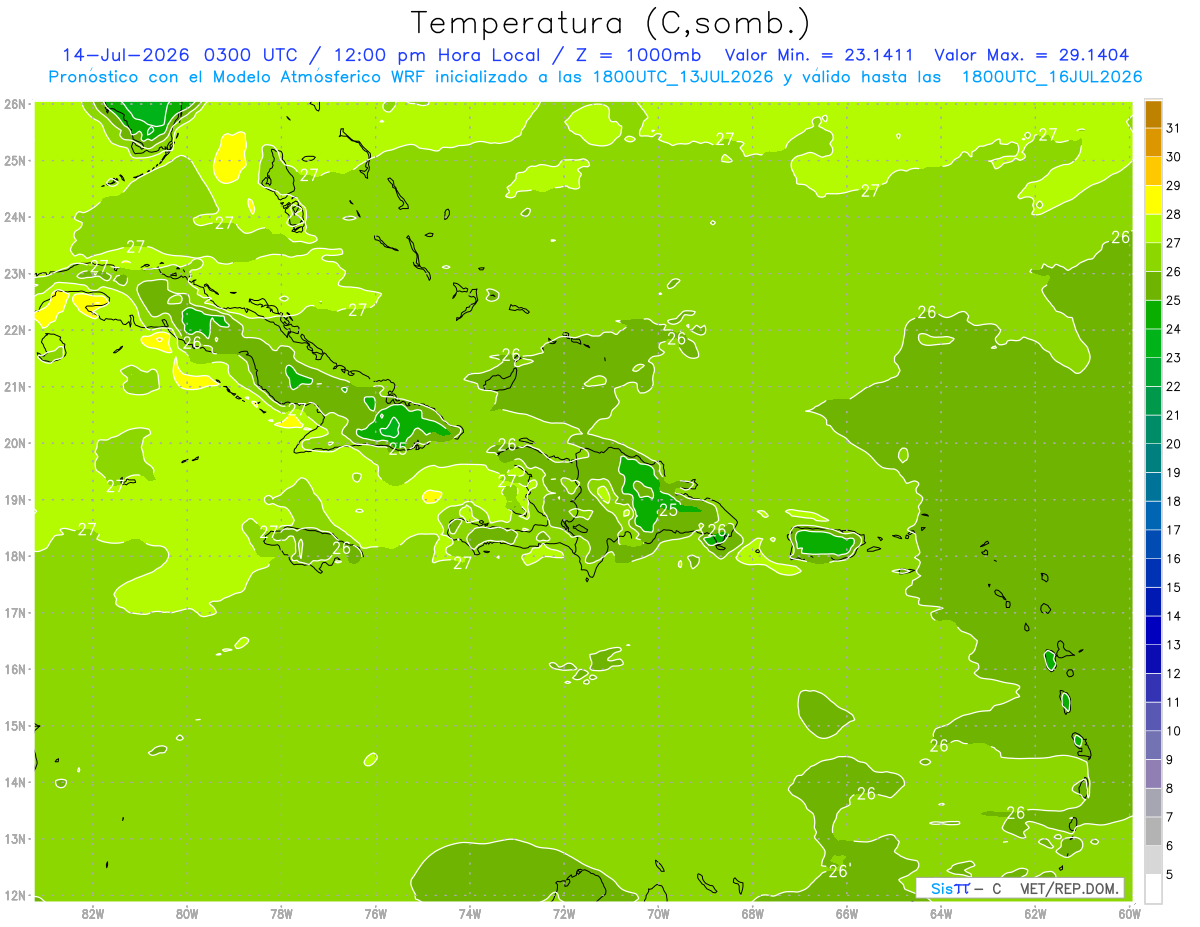The height and width of the screenshot is (927, 1200).
Task: Click latitude axis label '18N'
Action: coord(14,556)
